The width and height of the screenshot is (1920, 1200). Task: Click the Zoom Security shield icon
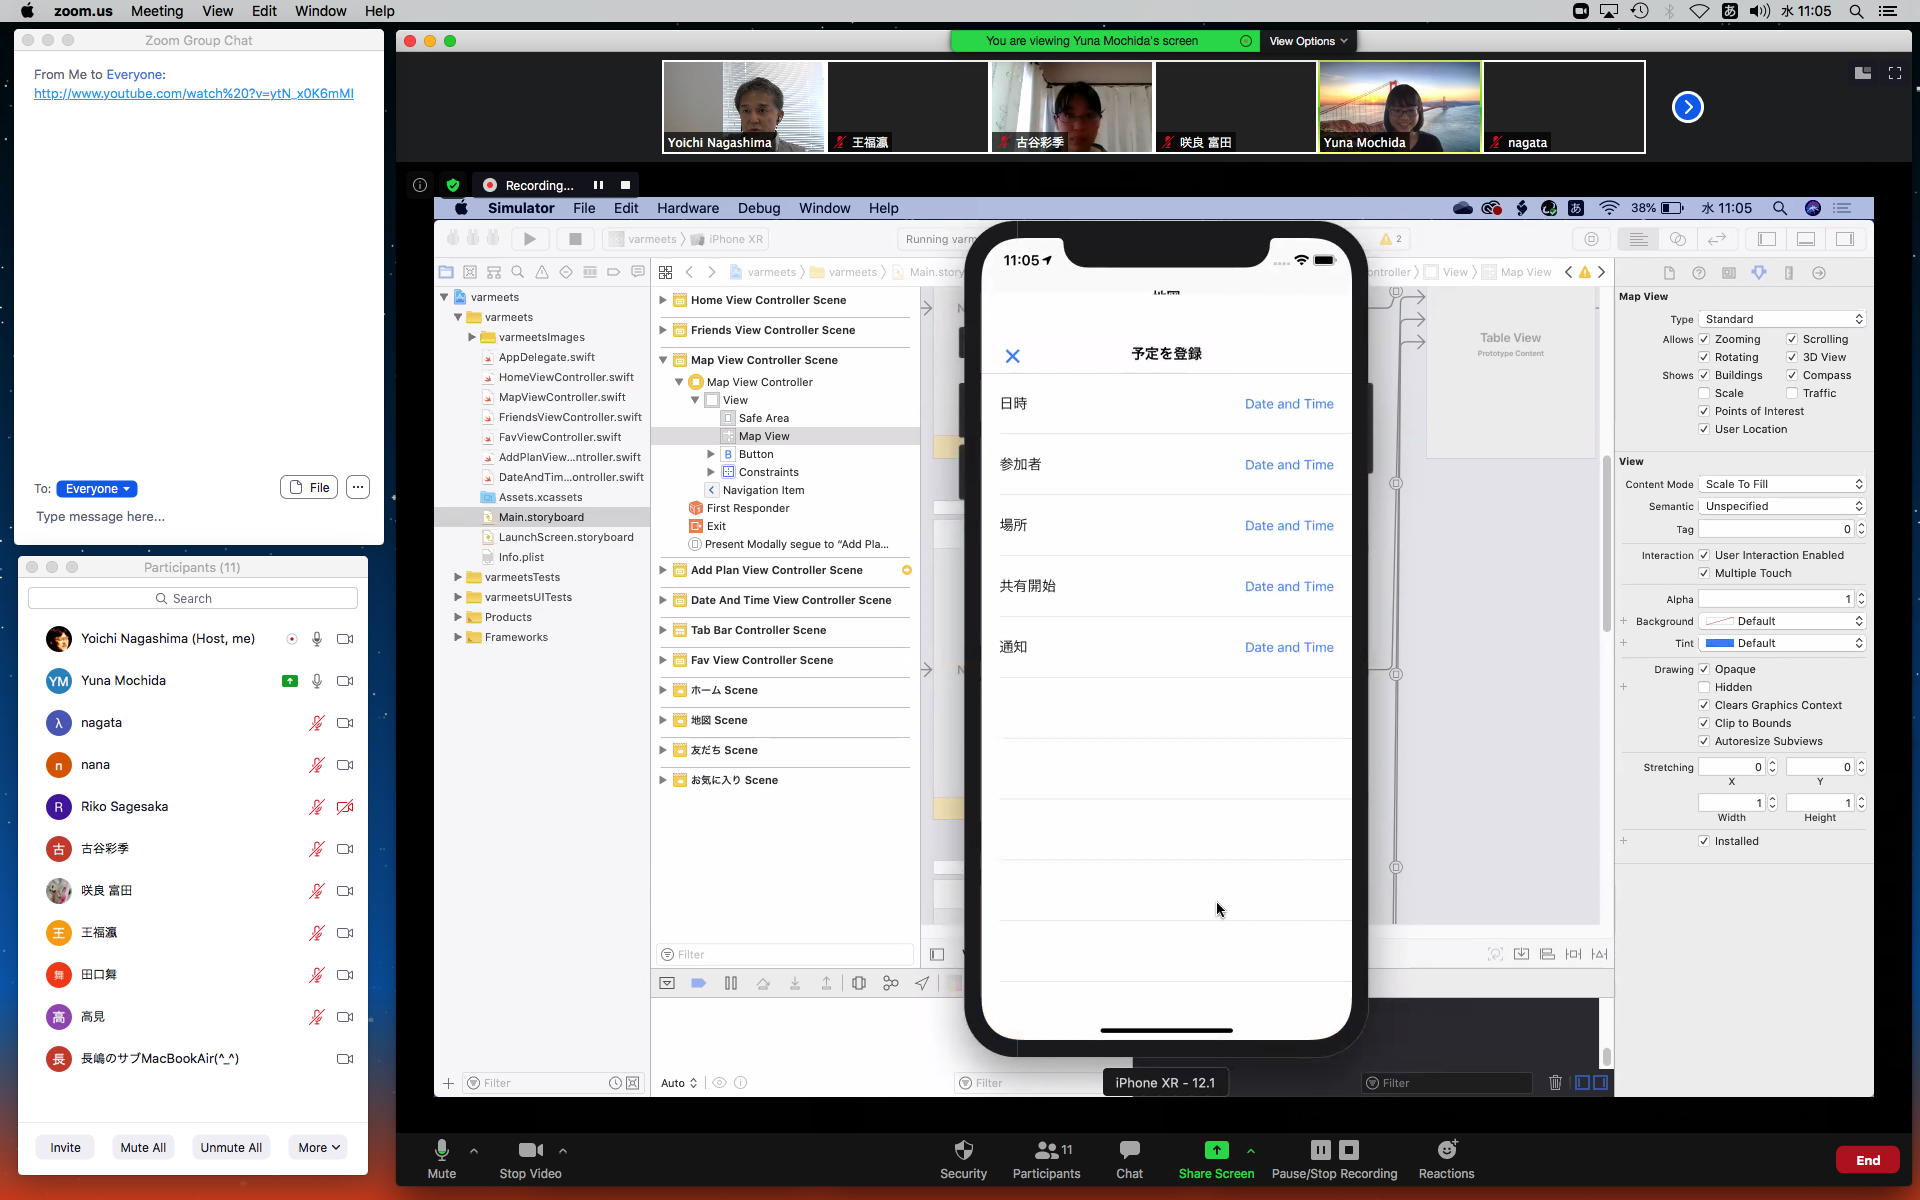point(963,1150)
